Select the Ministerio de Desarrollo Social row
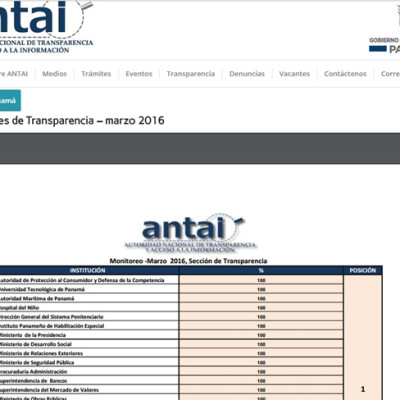 [x=171, y=344]
